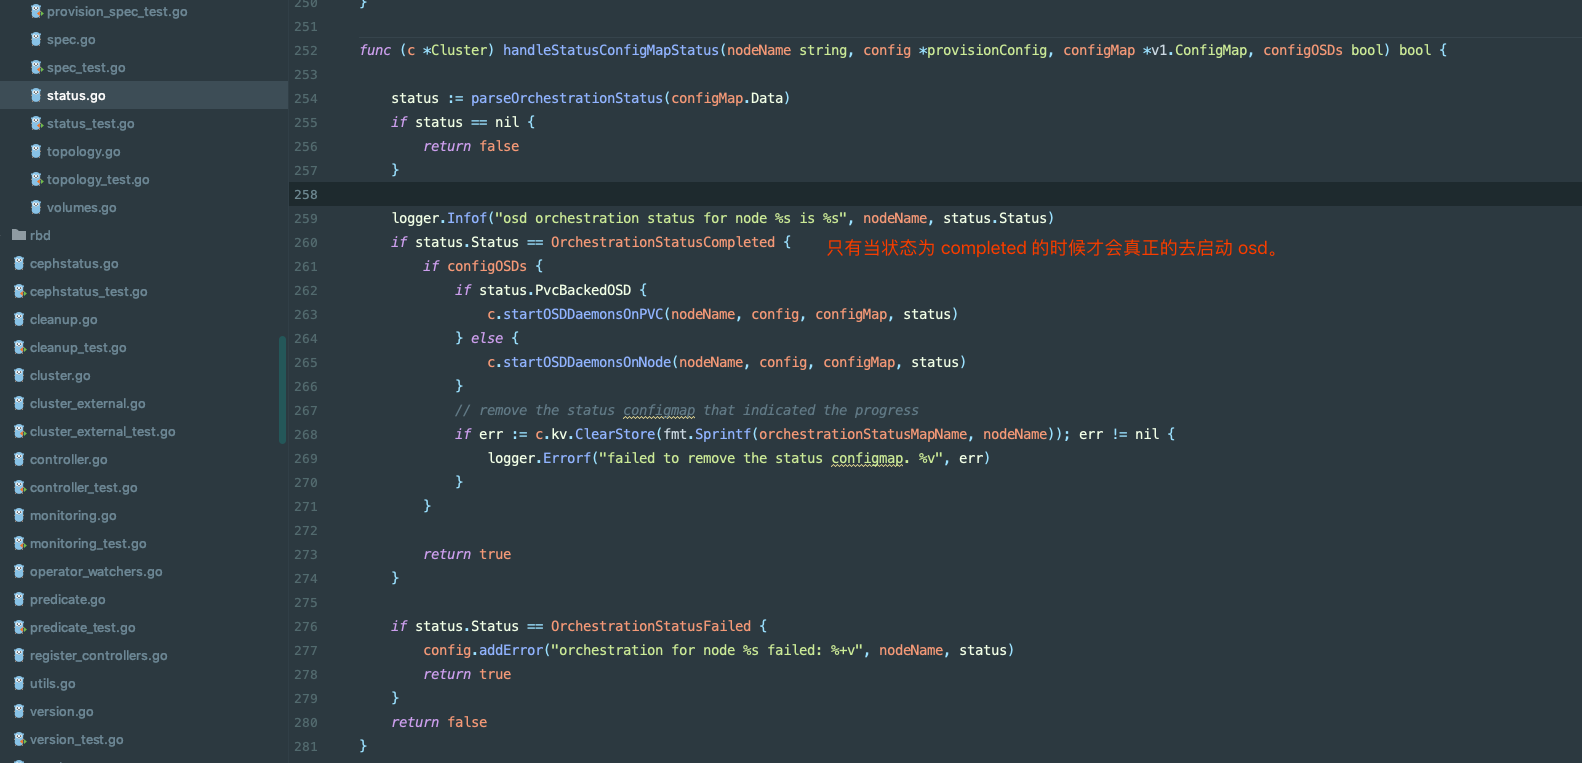The image size is (1582, 763).
Task: Select operator_watchers.go in the project tree
Action: tap(96, 572)
